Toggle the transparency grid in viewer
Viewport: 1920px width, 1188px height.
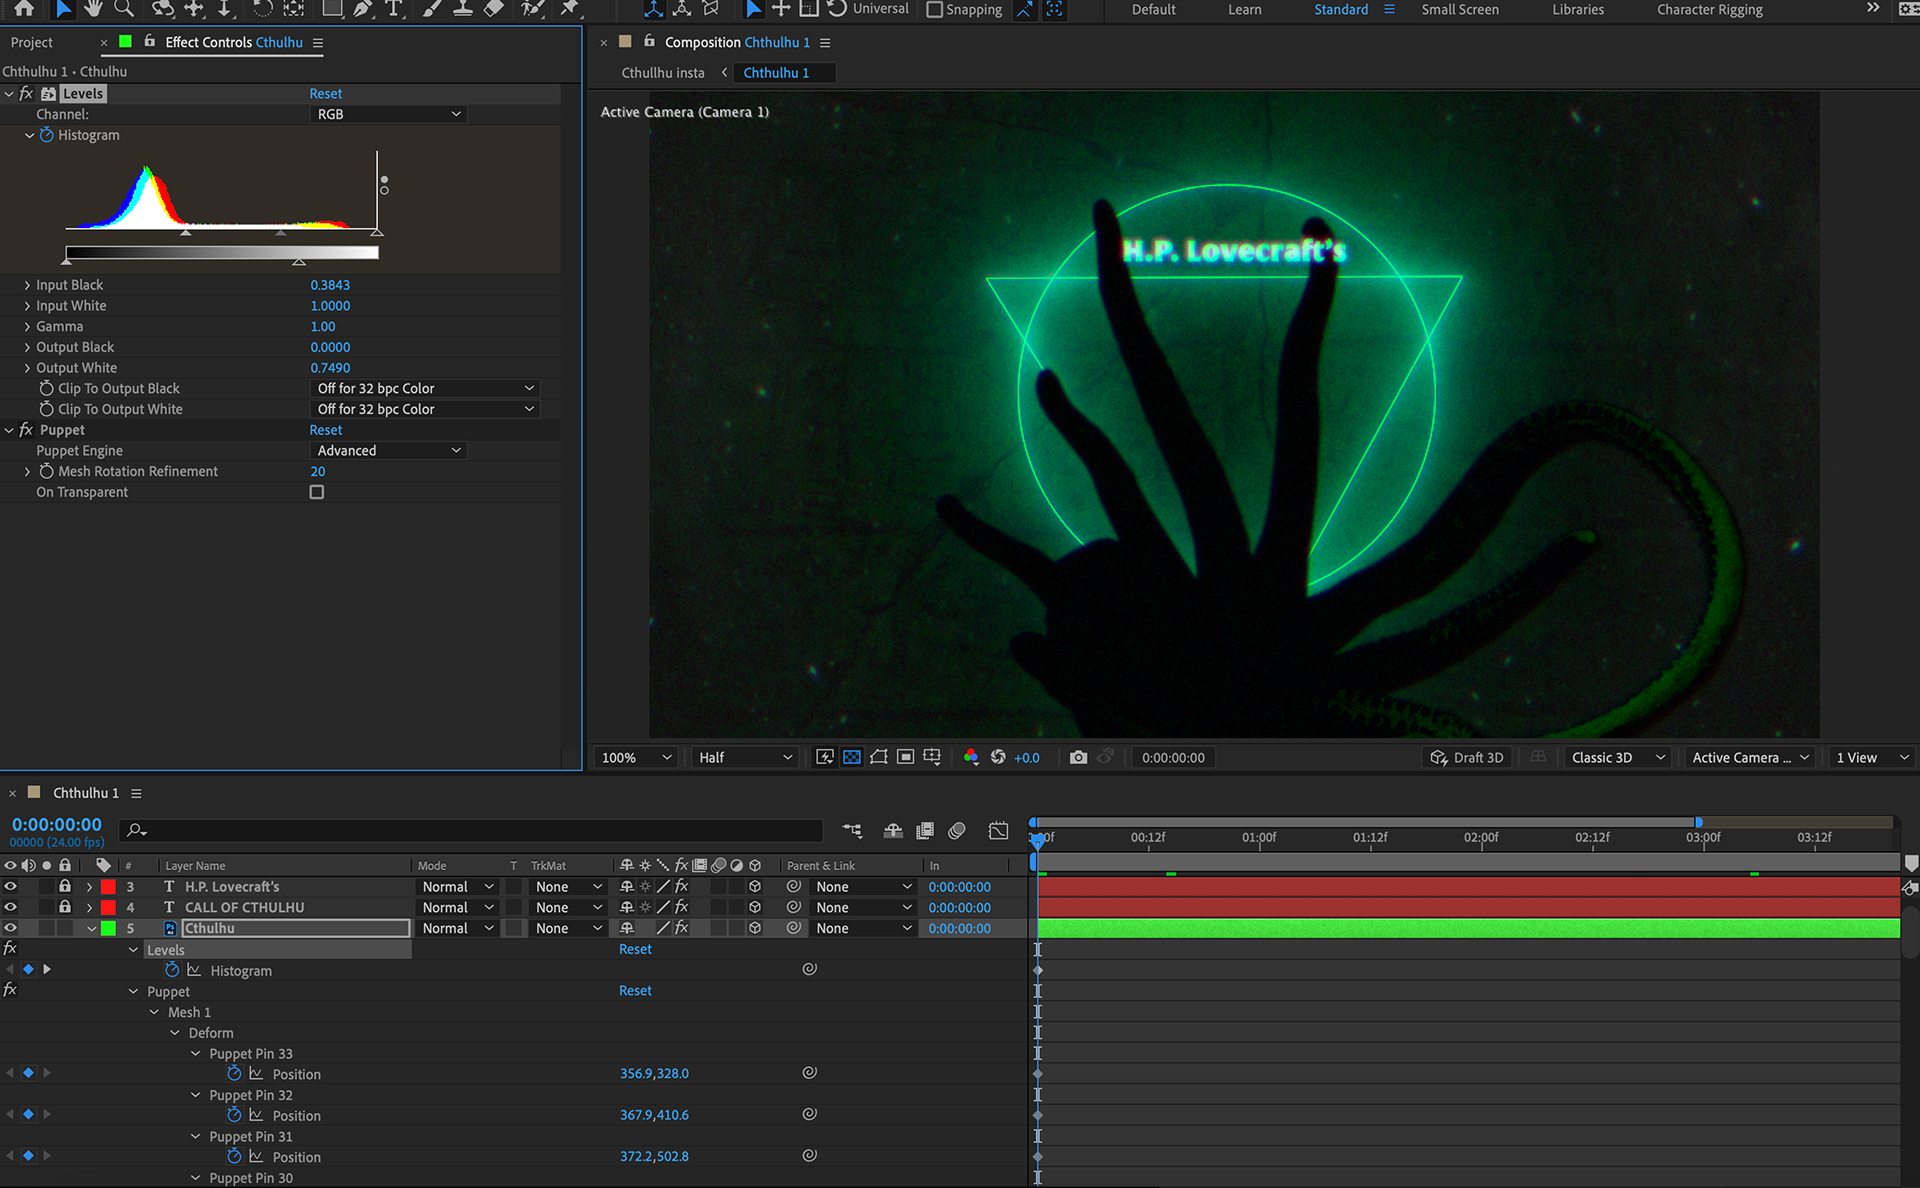click(x=852, y=757)
